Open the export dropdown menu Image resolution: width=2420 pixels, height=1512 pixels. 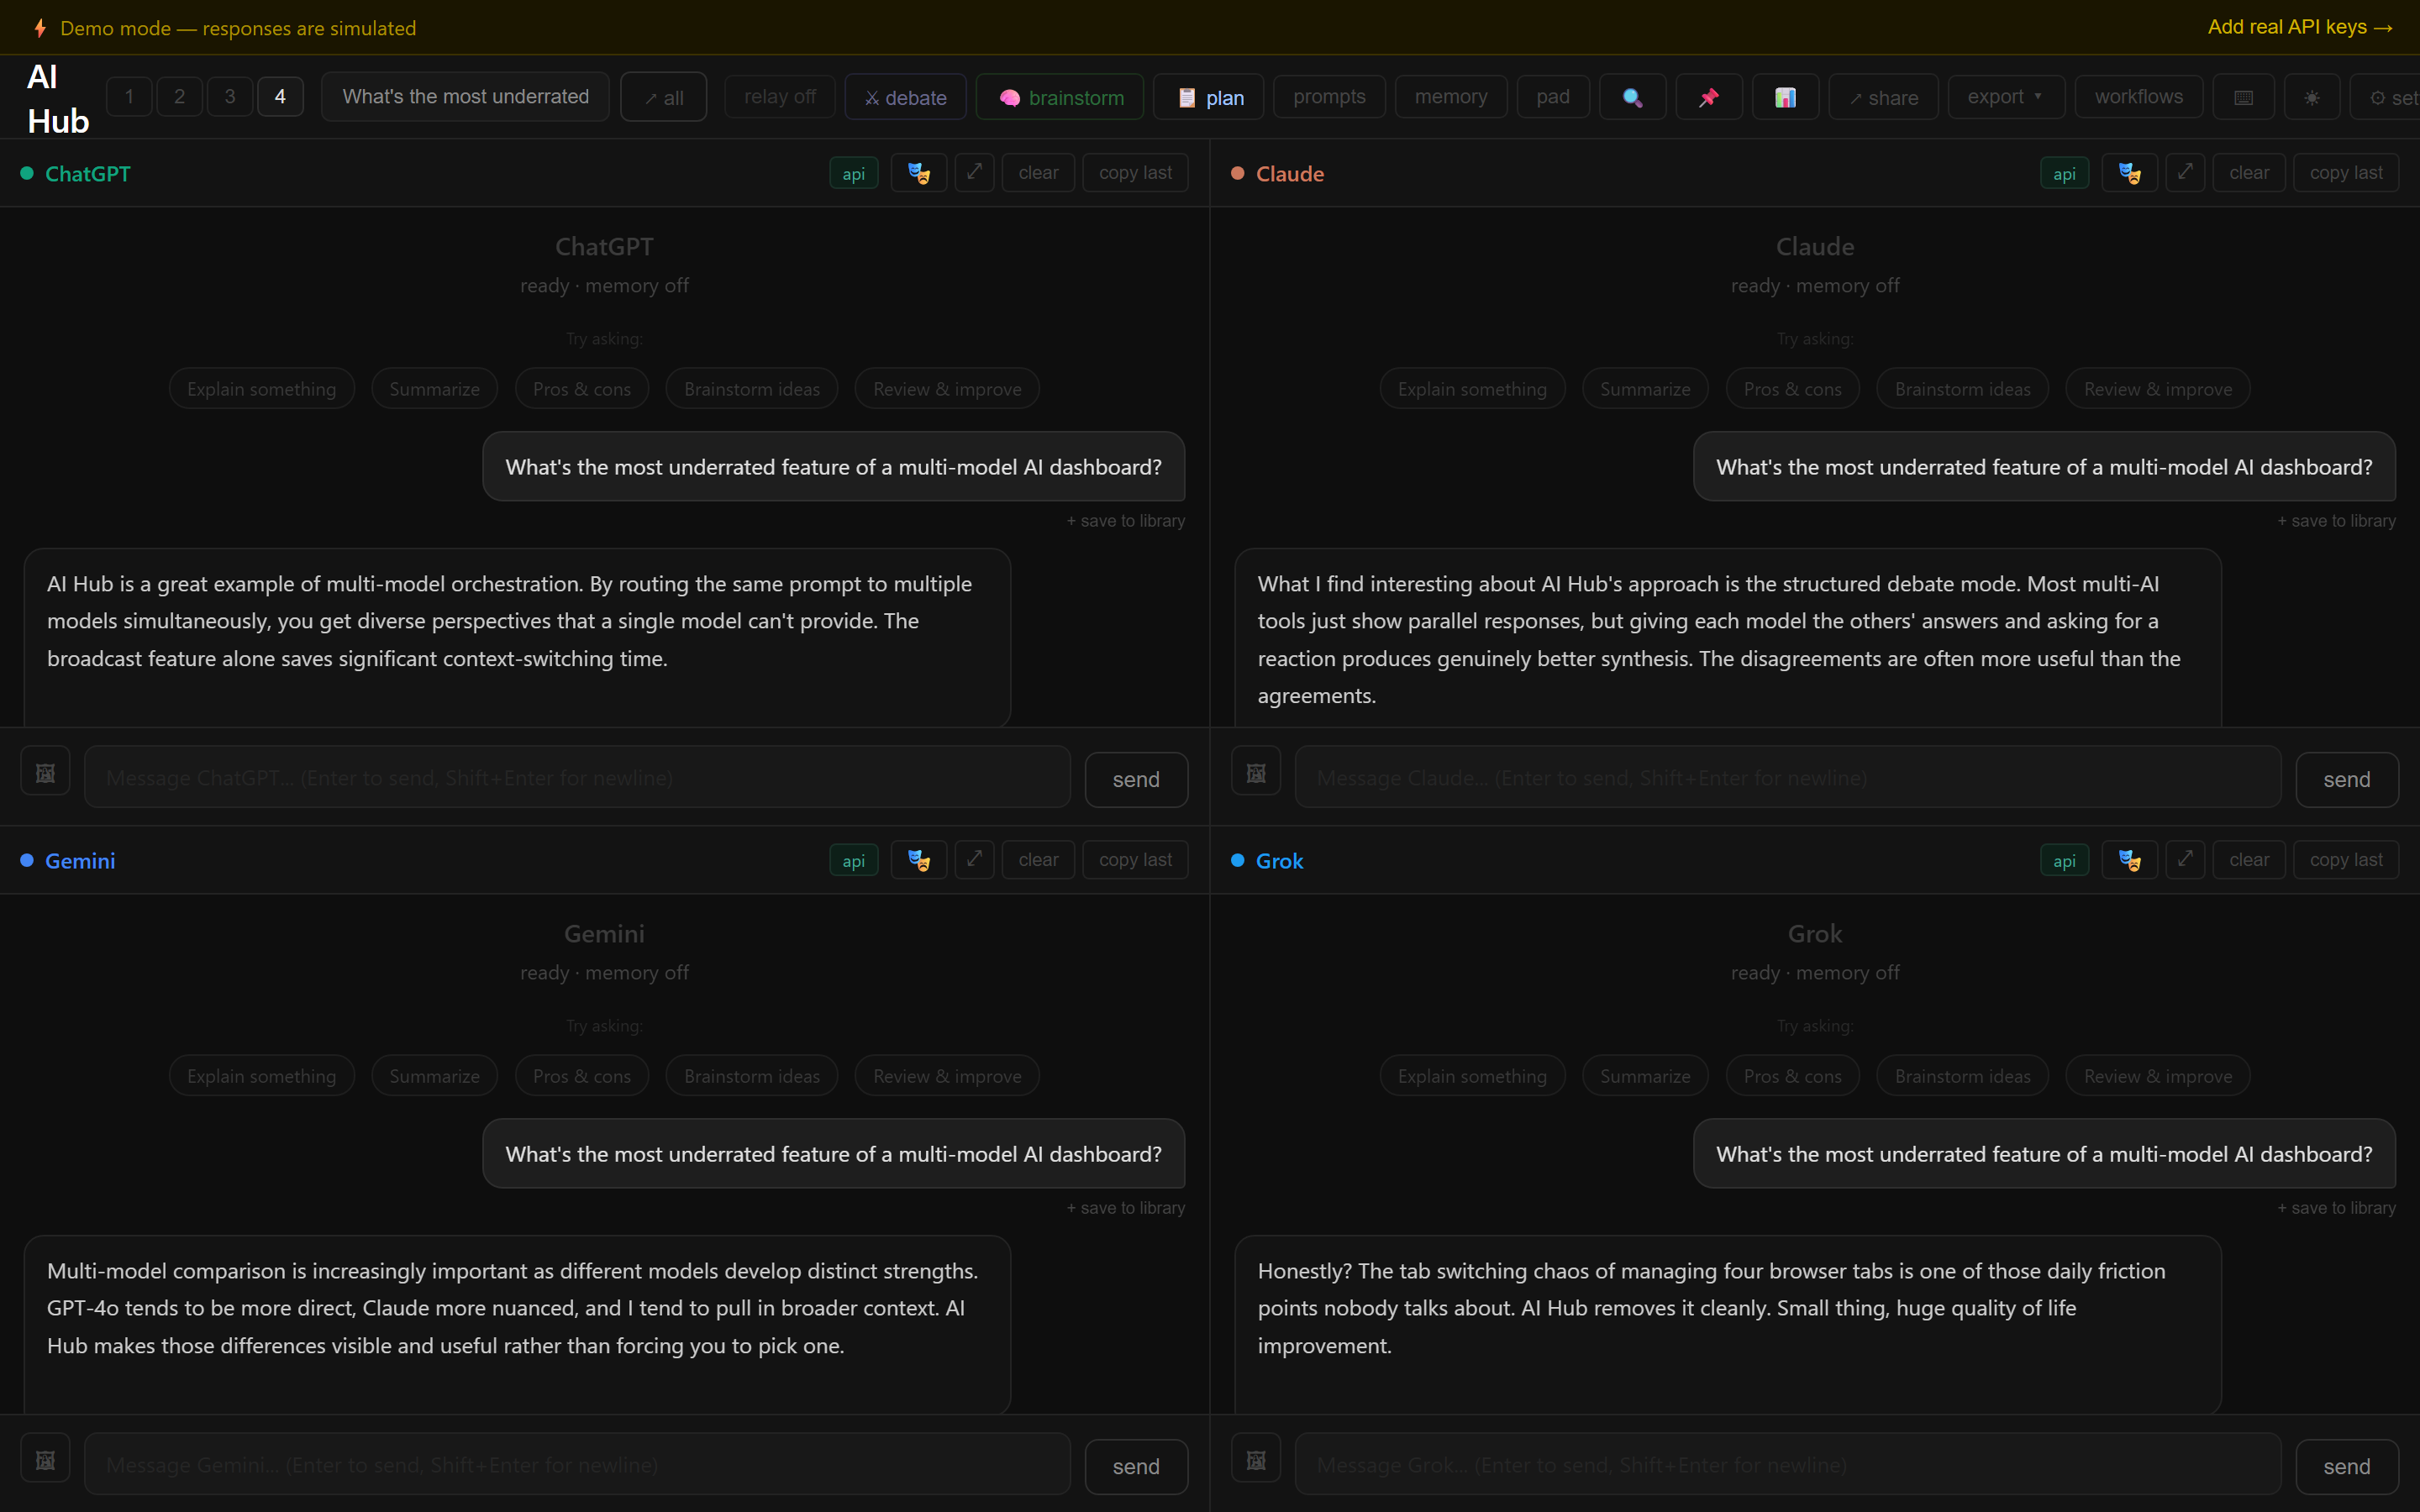click(2006, 97)
